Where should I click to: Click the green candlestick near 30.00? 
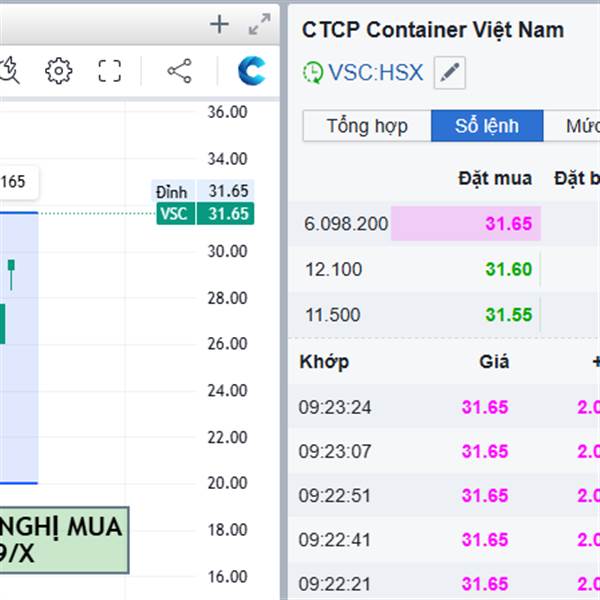11,274
